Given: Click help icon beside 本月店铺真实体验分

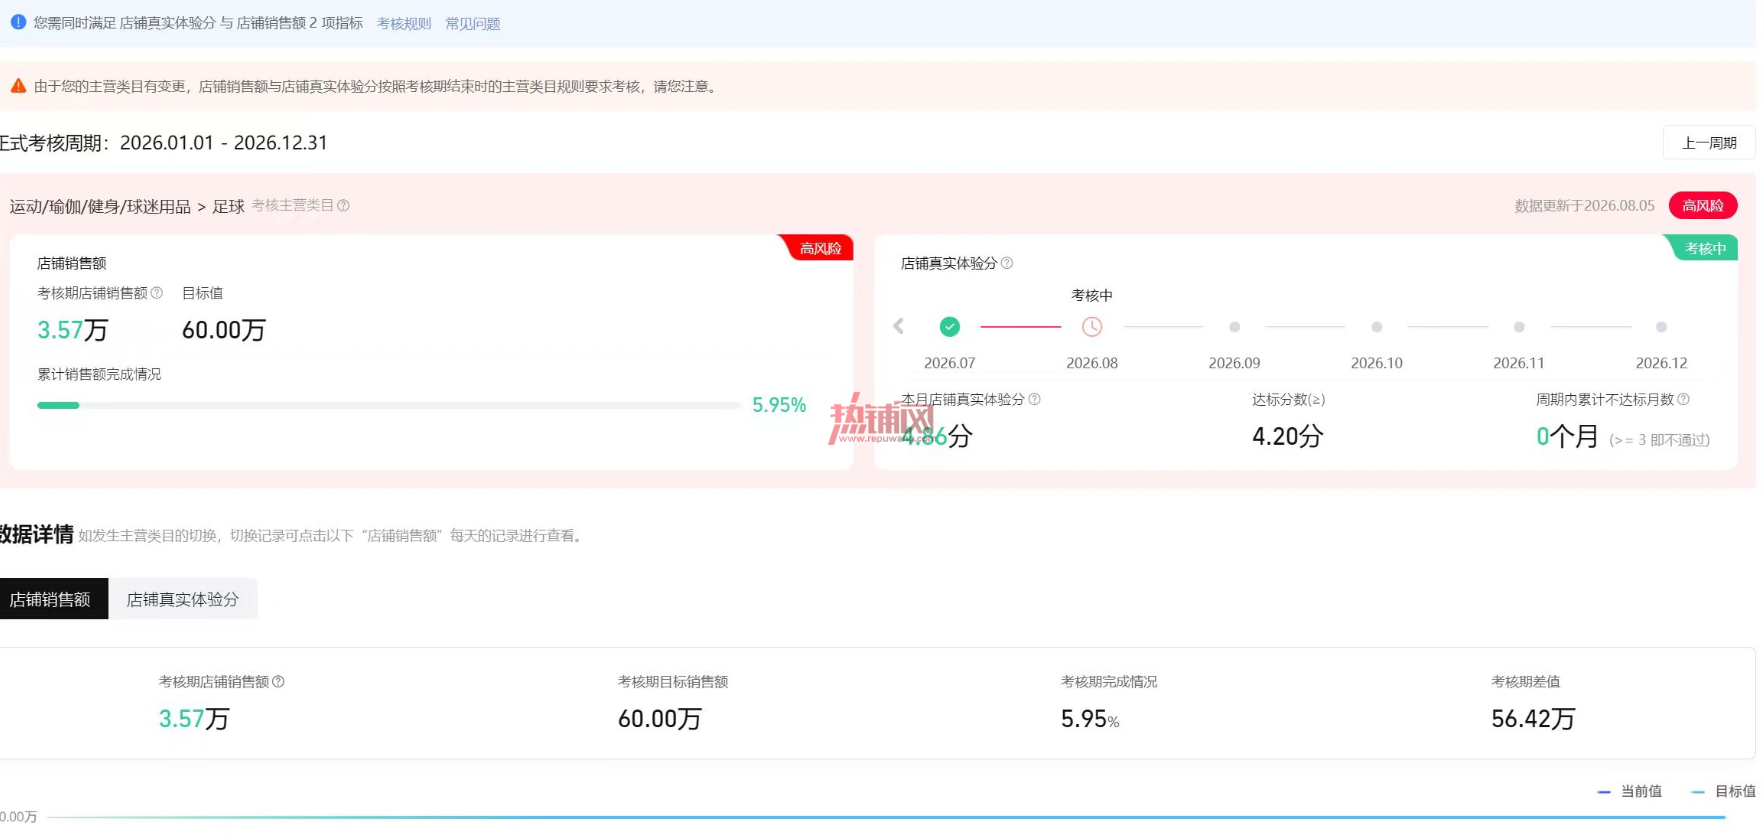Looking at the screenshot, I should click(x=1034, y=399).
